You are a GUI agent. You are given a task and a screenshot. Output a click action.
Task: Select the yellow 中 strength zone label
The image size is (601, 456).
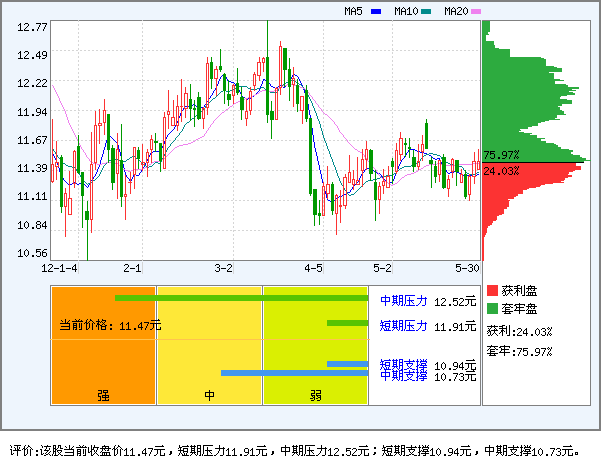210,395
